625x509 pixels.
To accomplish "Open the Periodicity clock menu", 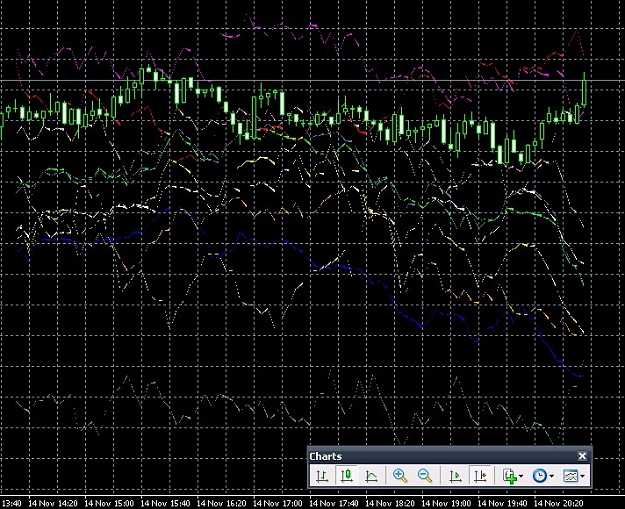I will (540, 476).
